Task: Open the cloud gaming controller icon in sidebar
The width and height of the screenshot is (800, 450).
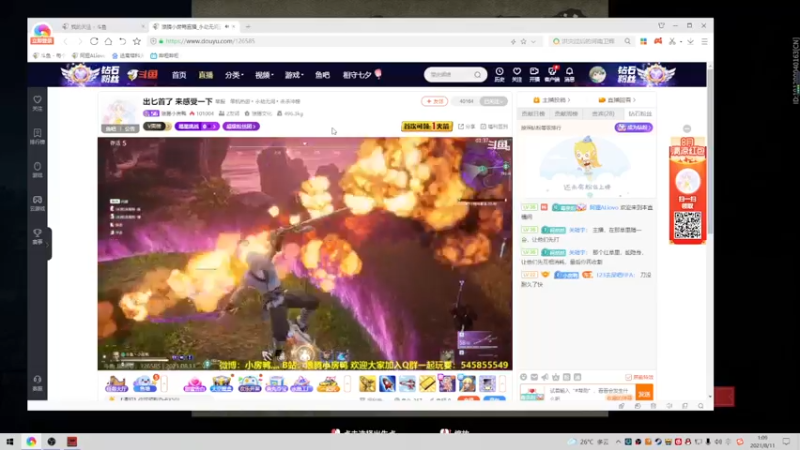Action: coord(37,203)
